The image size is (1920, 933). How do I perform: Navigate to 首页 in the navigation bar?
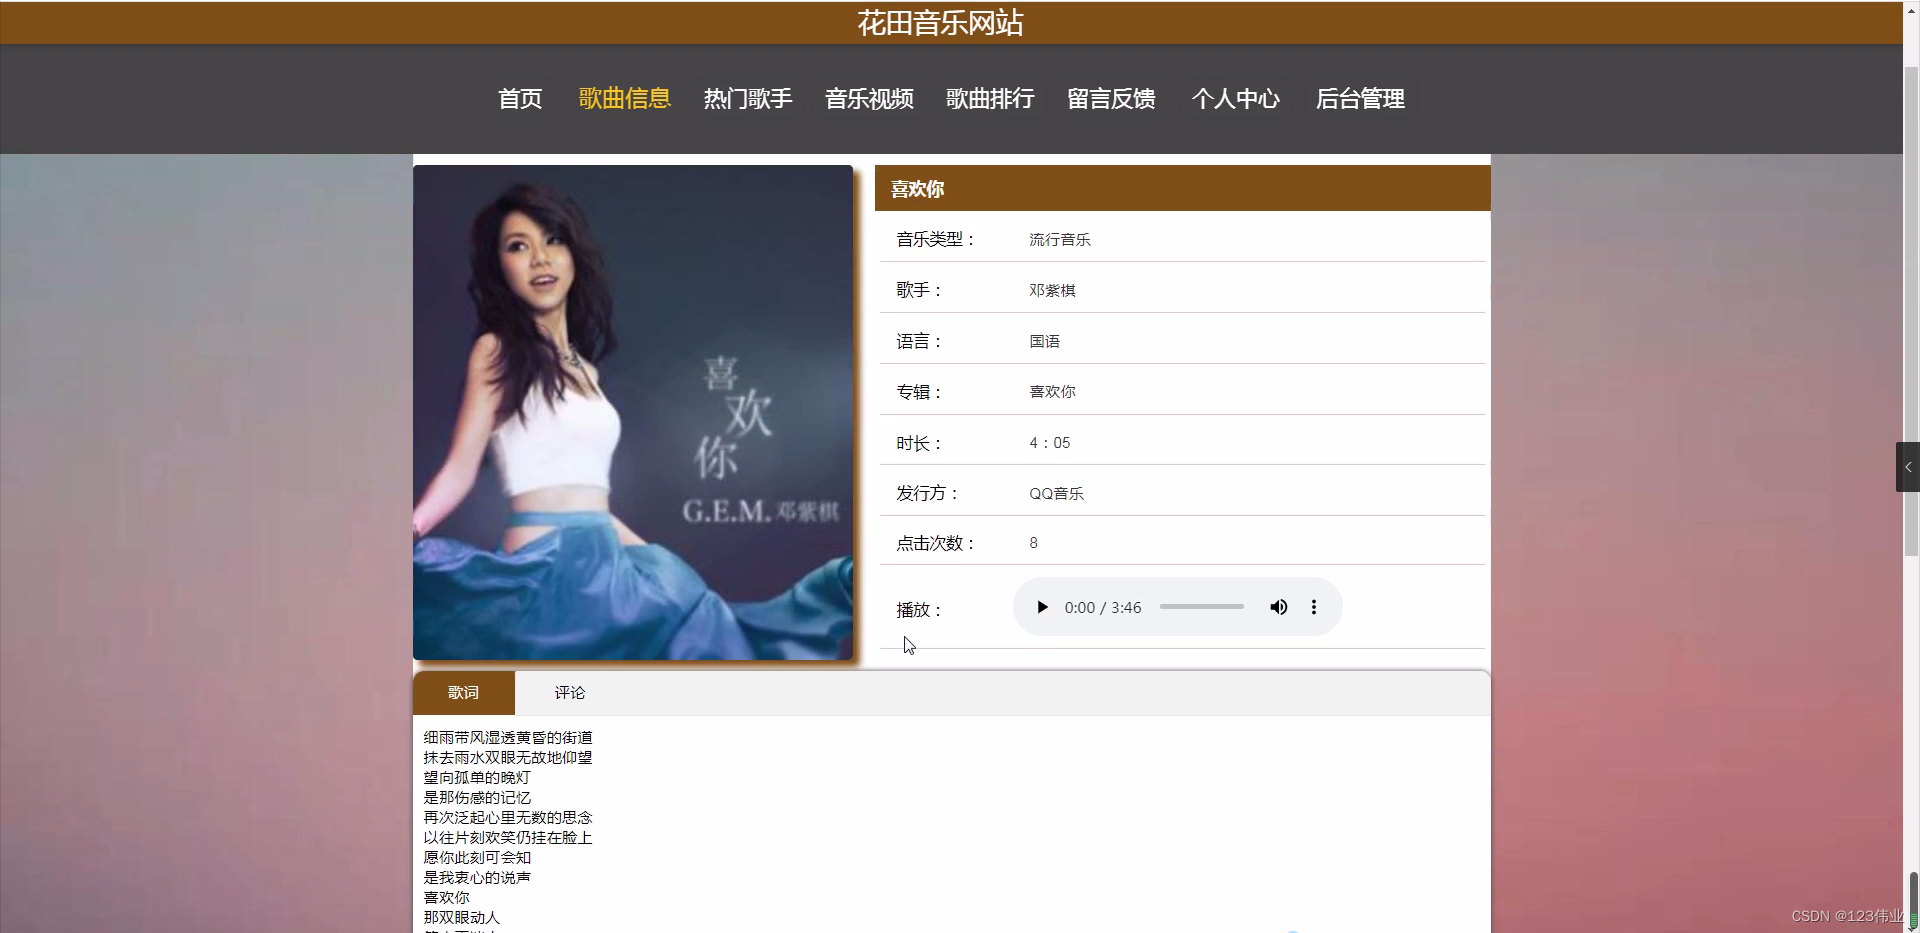pos(519,99)
